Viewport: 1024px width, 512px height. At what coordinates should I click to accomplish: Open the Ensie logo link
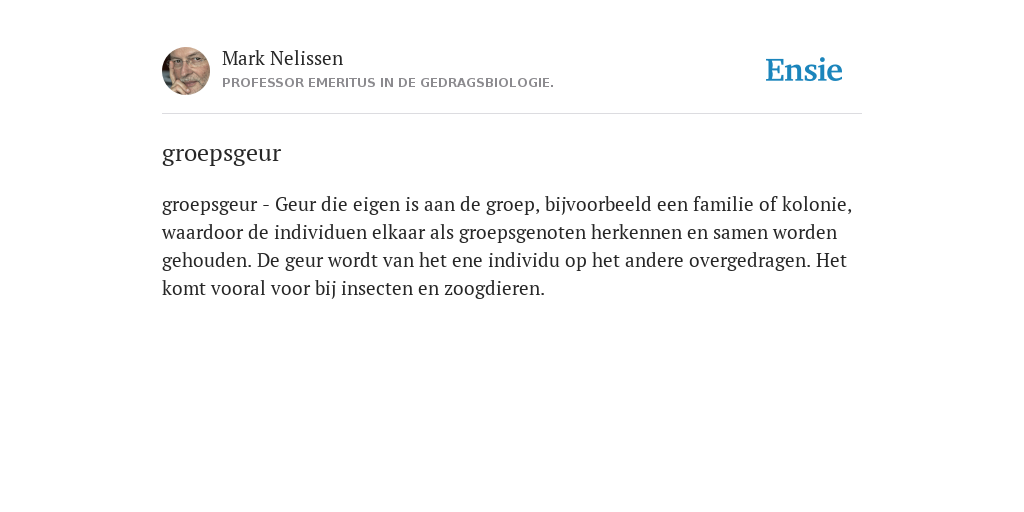pyautogui.click(x=803, y=70)
